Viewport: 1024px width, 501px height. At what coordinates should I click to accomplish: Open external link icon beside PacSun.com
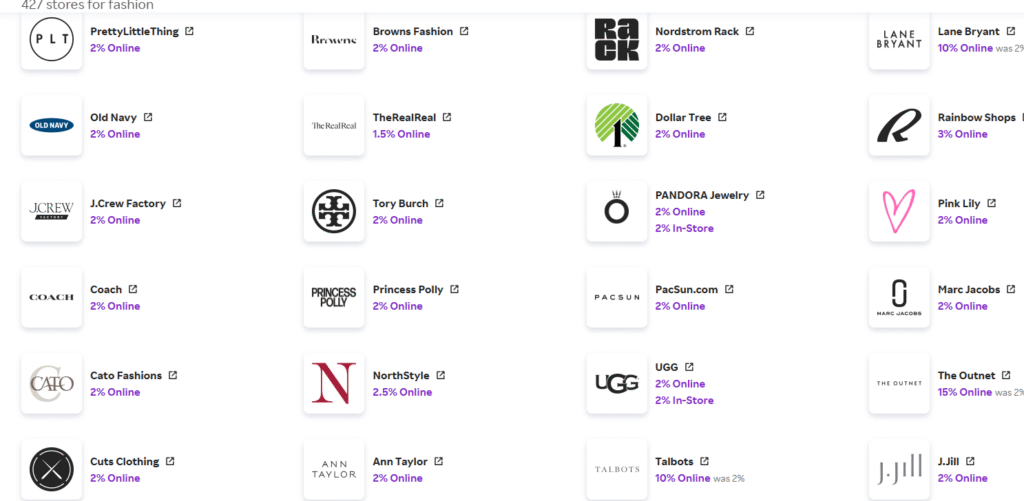(729, 289)
